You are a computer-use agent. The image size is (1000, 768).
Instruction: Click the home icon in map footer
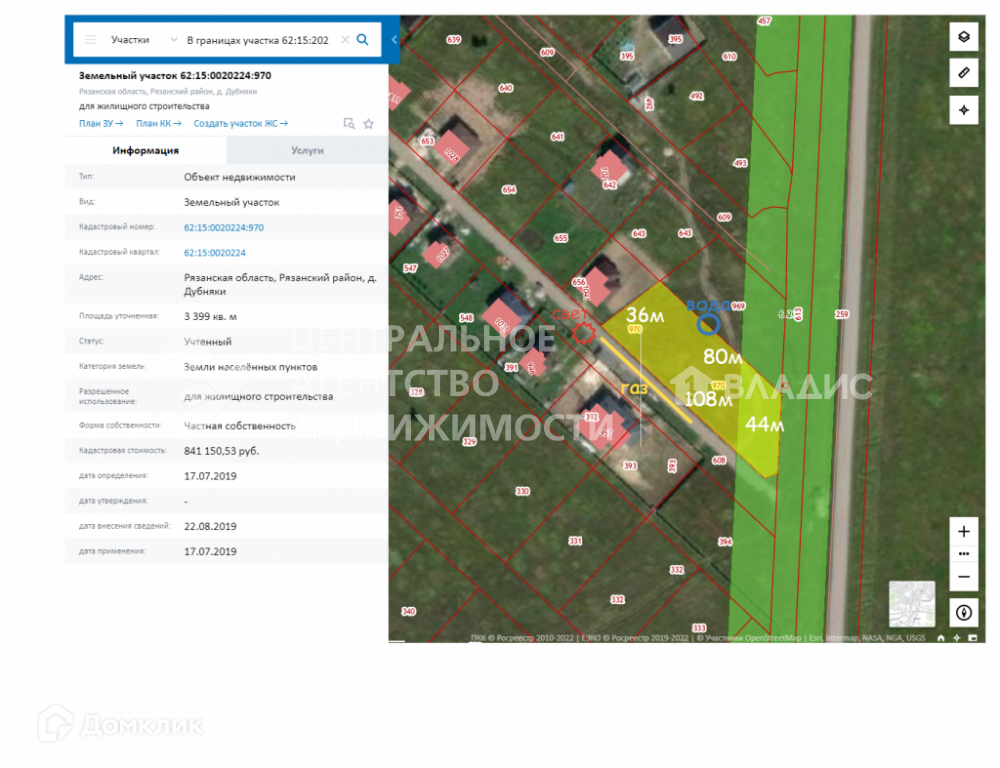pos(941,638)
